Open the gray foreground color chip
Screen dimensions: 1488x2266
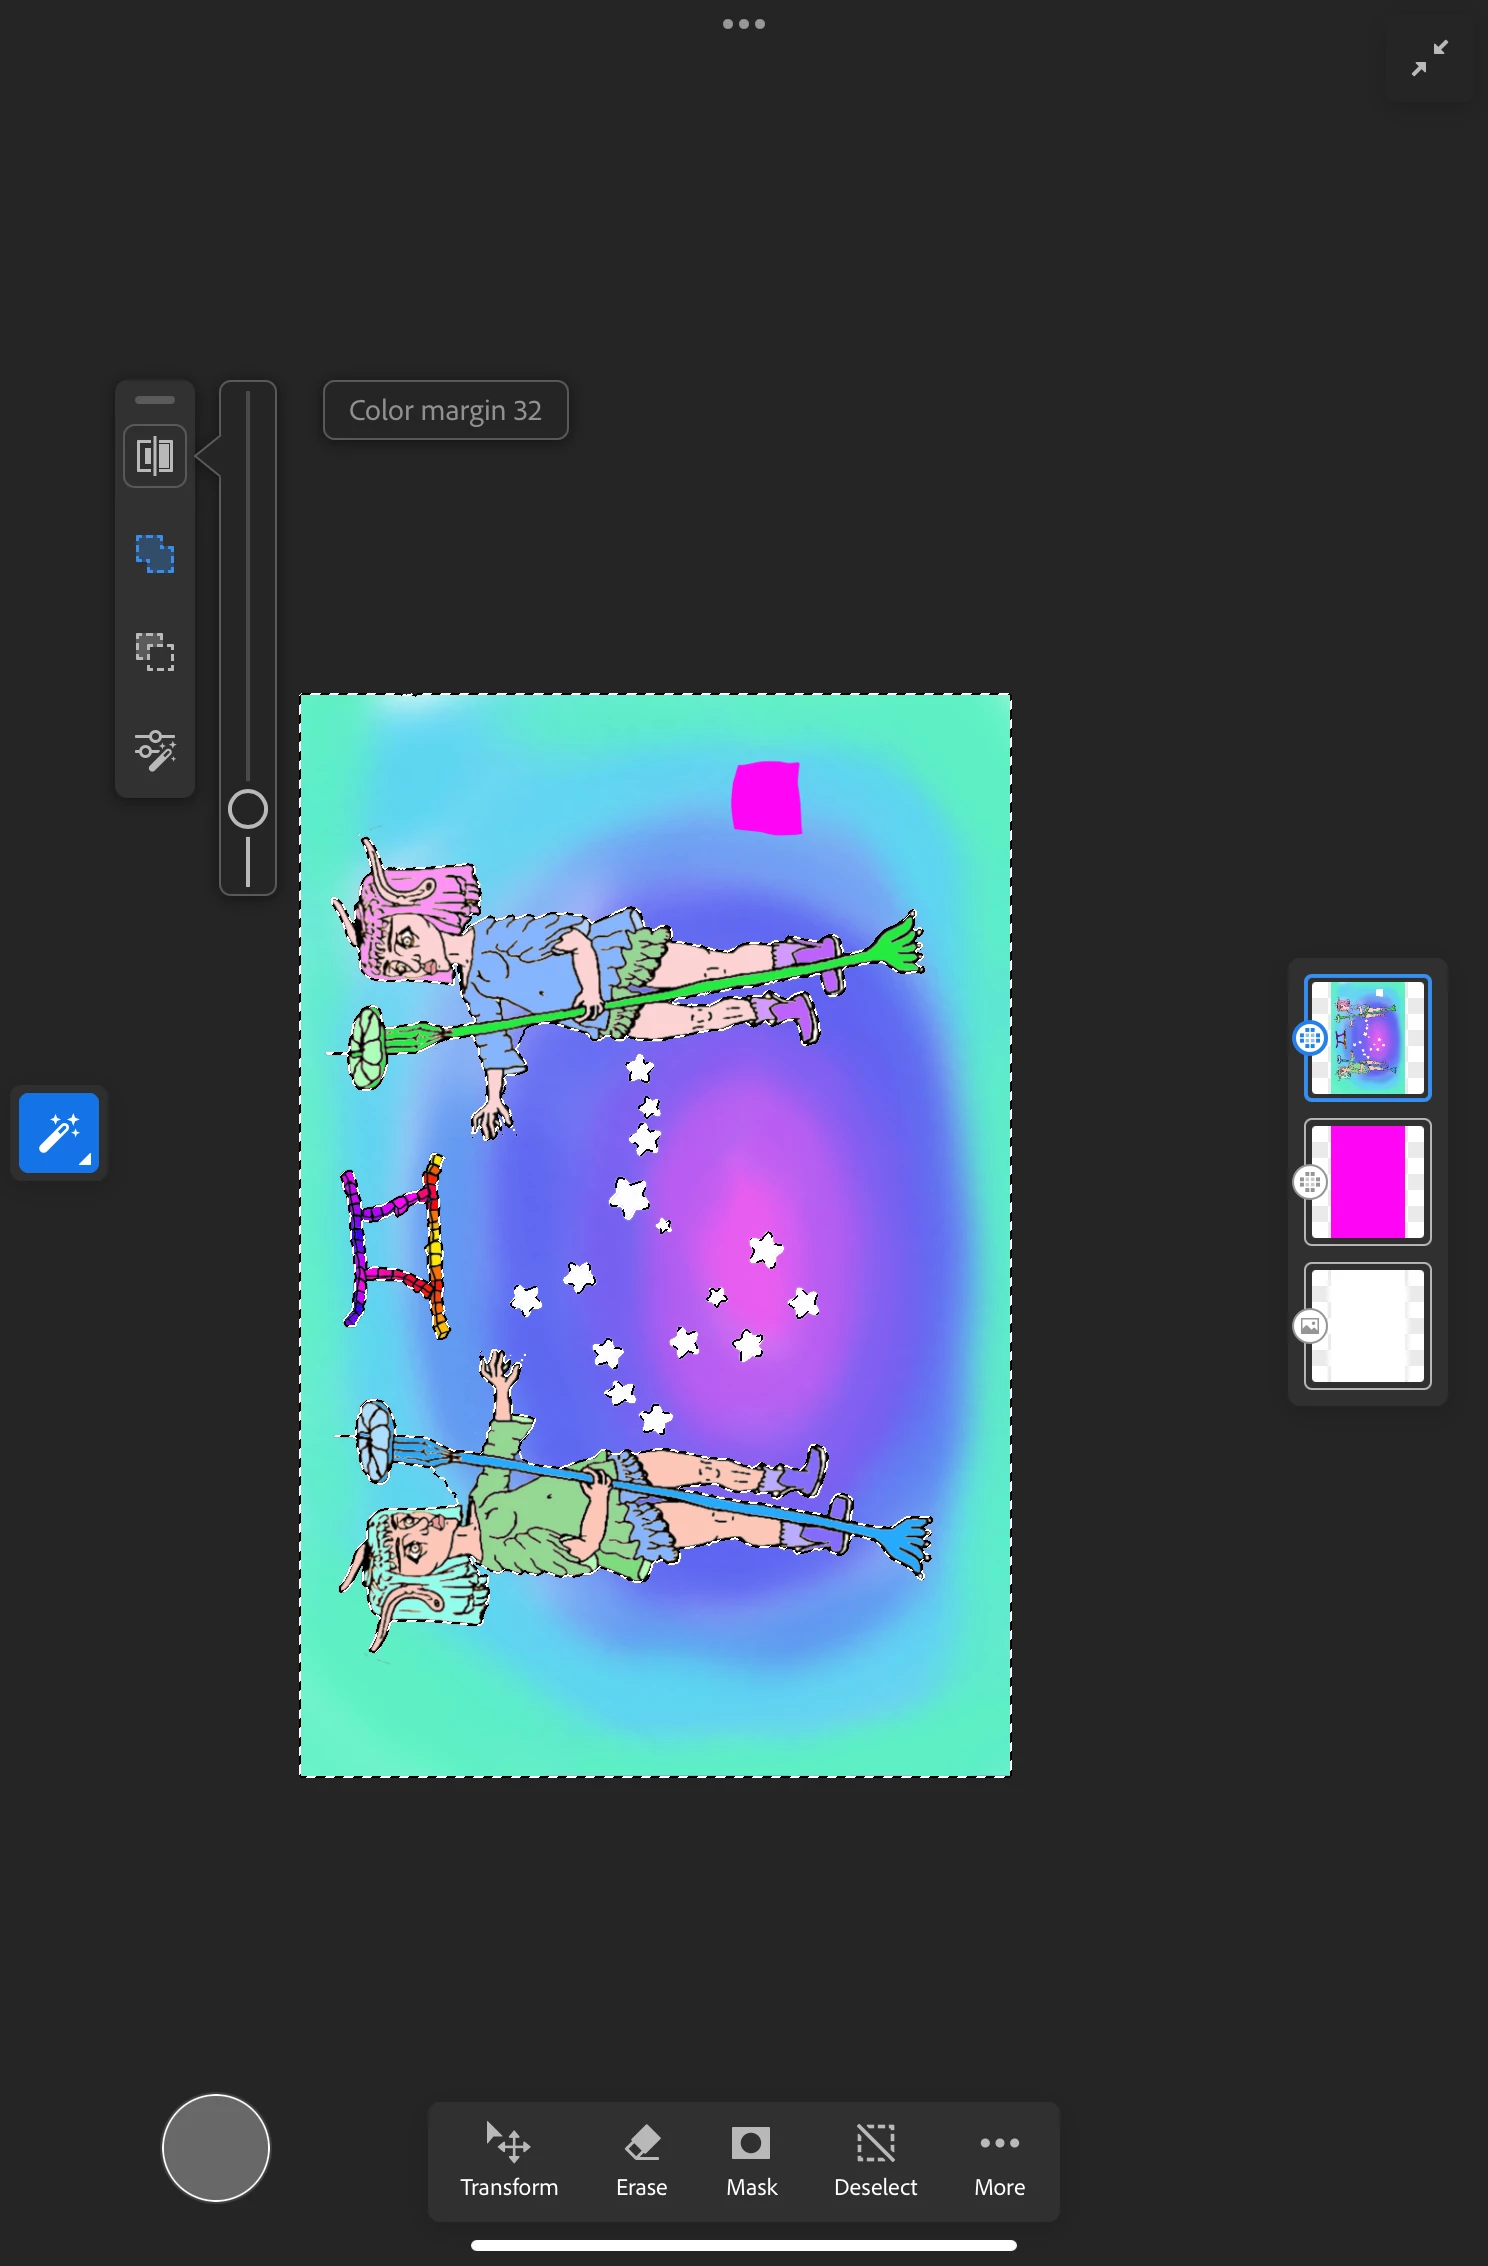click(216, 2148)
